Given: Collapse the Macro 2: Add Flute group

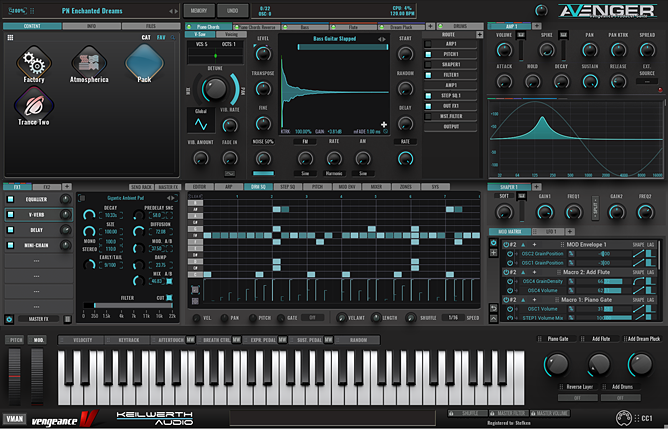Looking at the screenshot, I should click(523, 272).
